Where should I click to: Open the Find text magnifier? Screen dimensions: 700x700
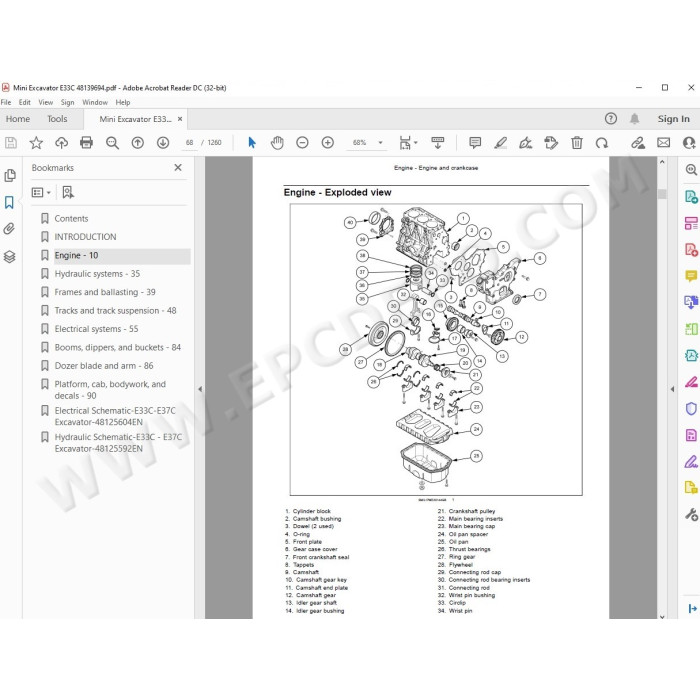click(x=112, y=143)
